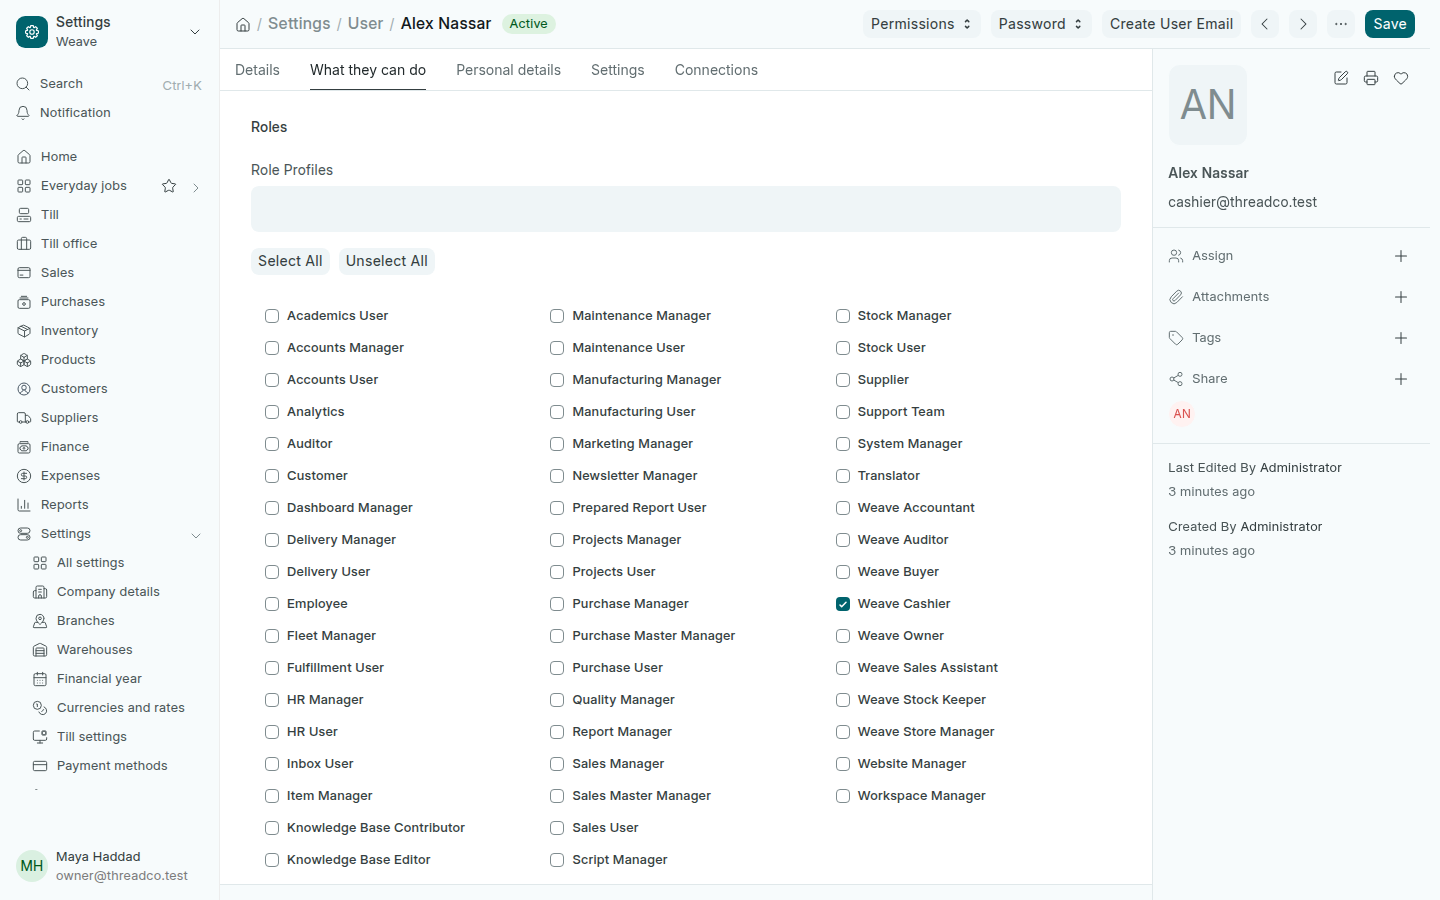The image size is (1440, 900).
Task: Enable the Weave Store Manager role
Action: click(x=843, y=732)
